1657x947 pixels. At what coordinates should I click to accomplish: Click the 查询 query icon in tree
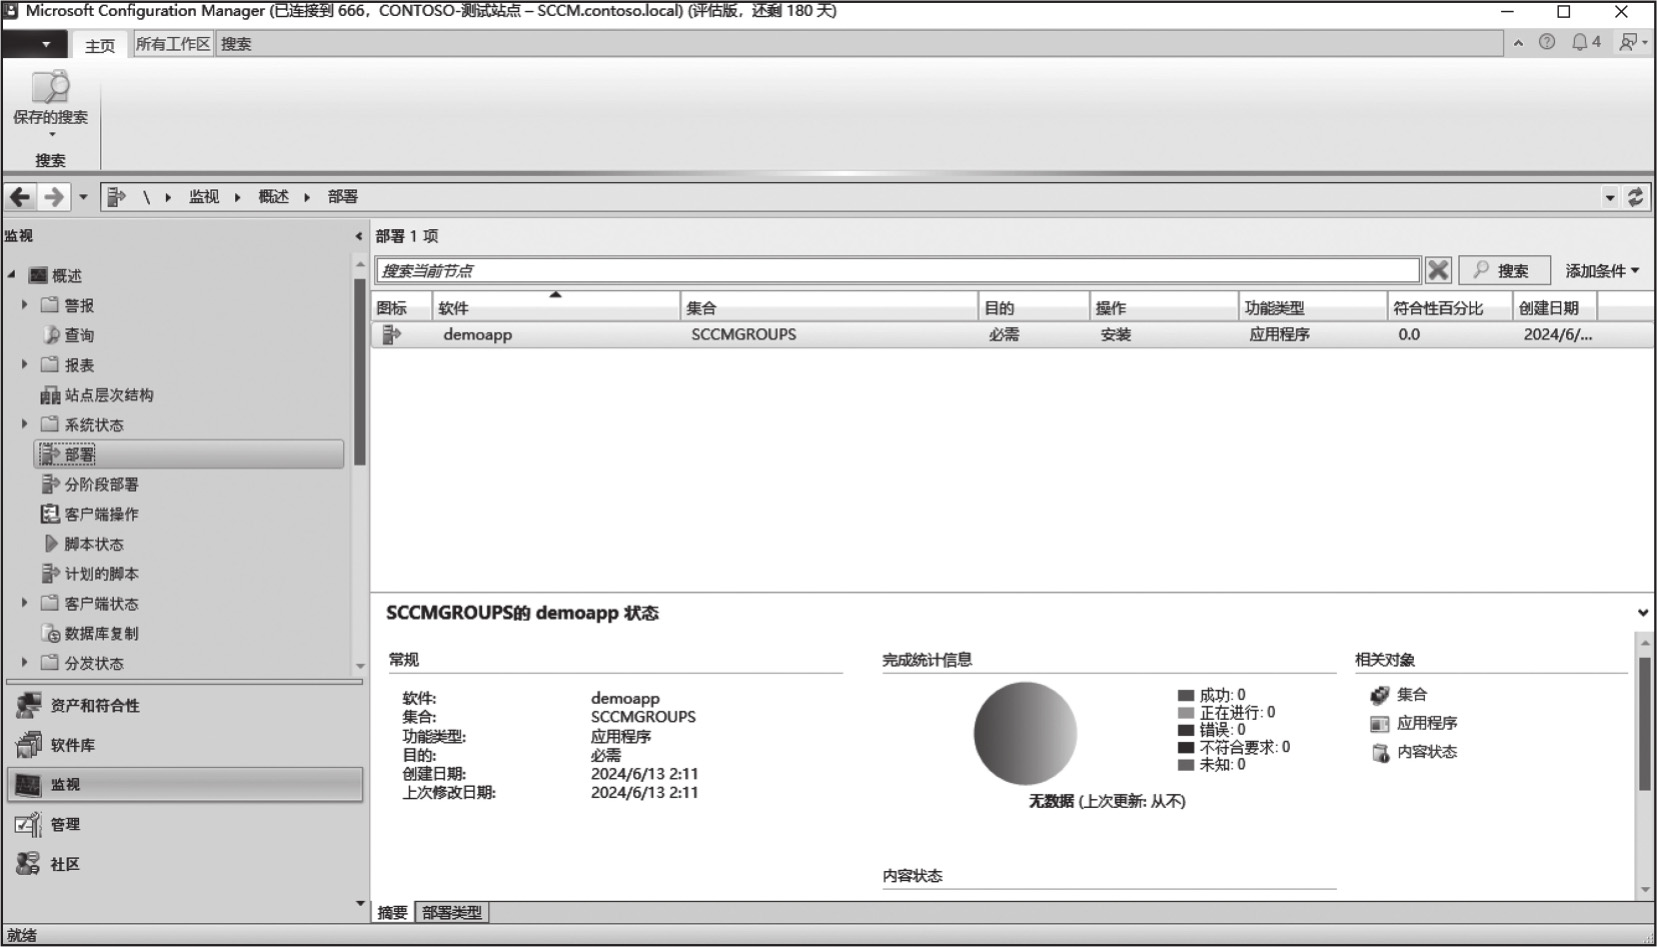(x=51, y=335)
